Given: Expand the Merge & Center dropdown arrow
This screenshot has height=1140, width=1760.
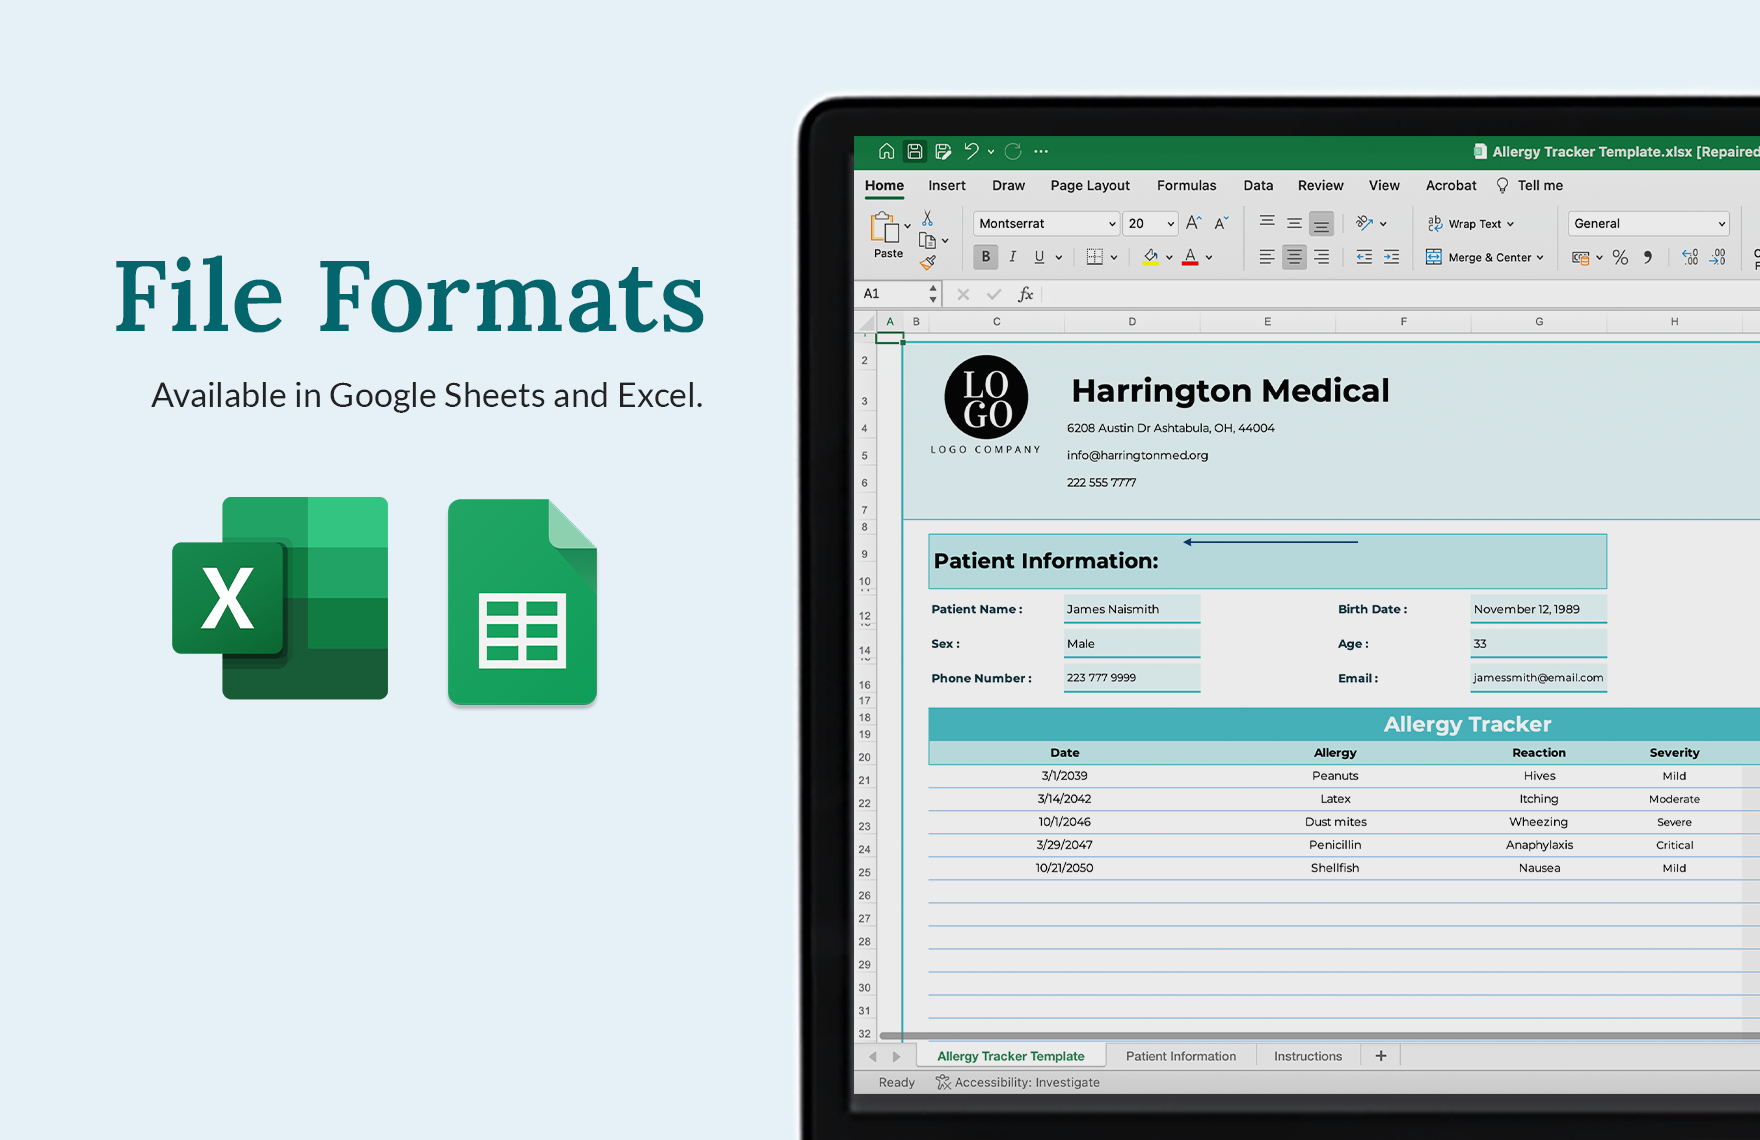Looking at the screenshot, I should pyautogui.click(x=1540, y=257).
